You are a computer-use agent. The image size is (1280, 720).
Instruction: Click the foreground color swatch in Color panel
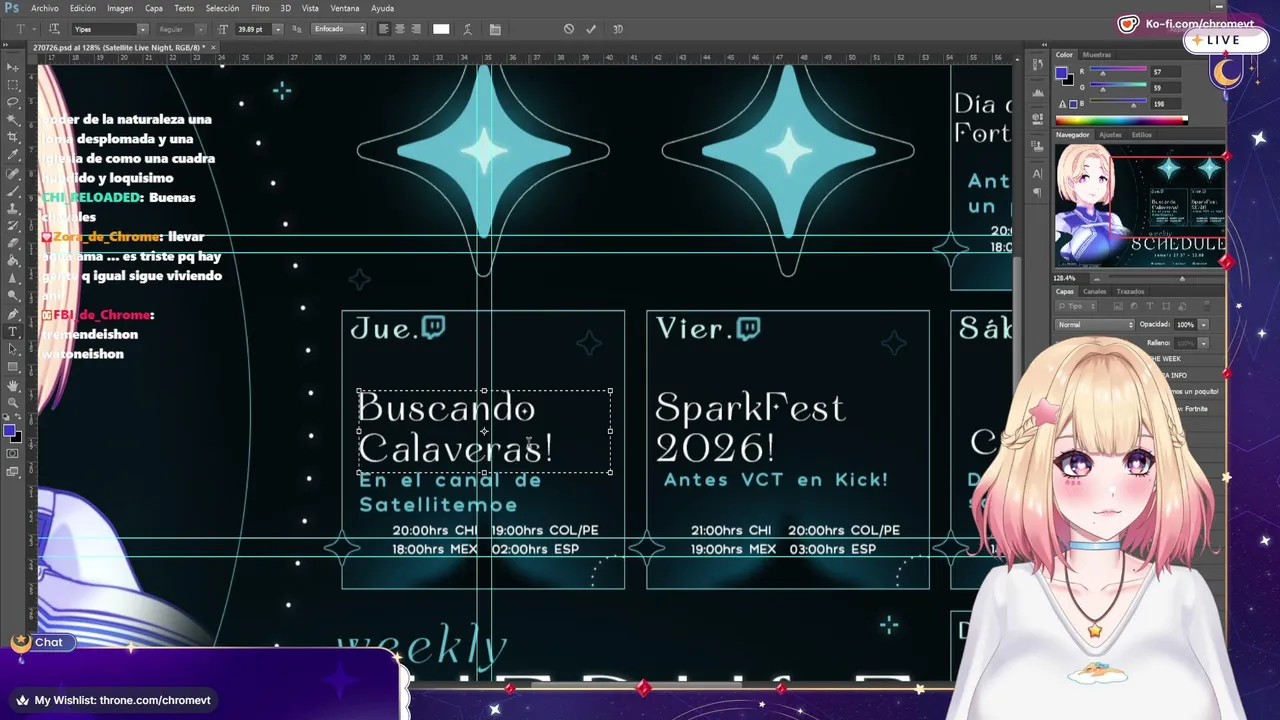[x=1061, y=73]
